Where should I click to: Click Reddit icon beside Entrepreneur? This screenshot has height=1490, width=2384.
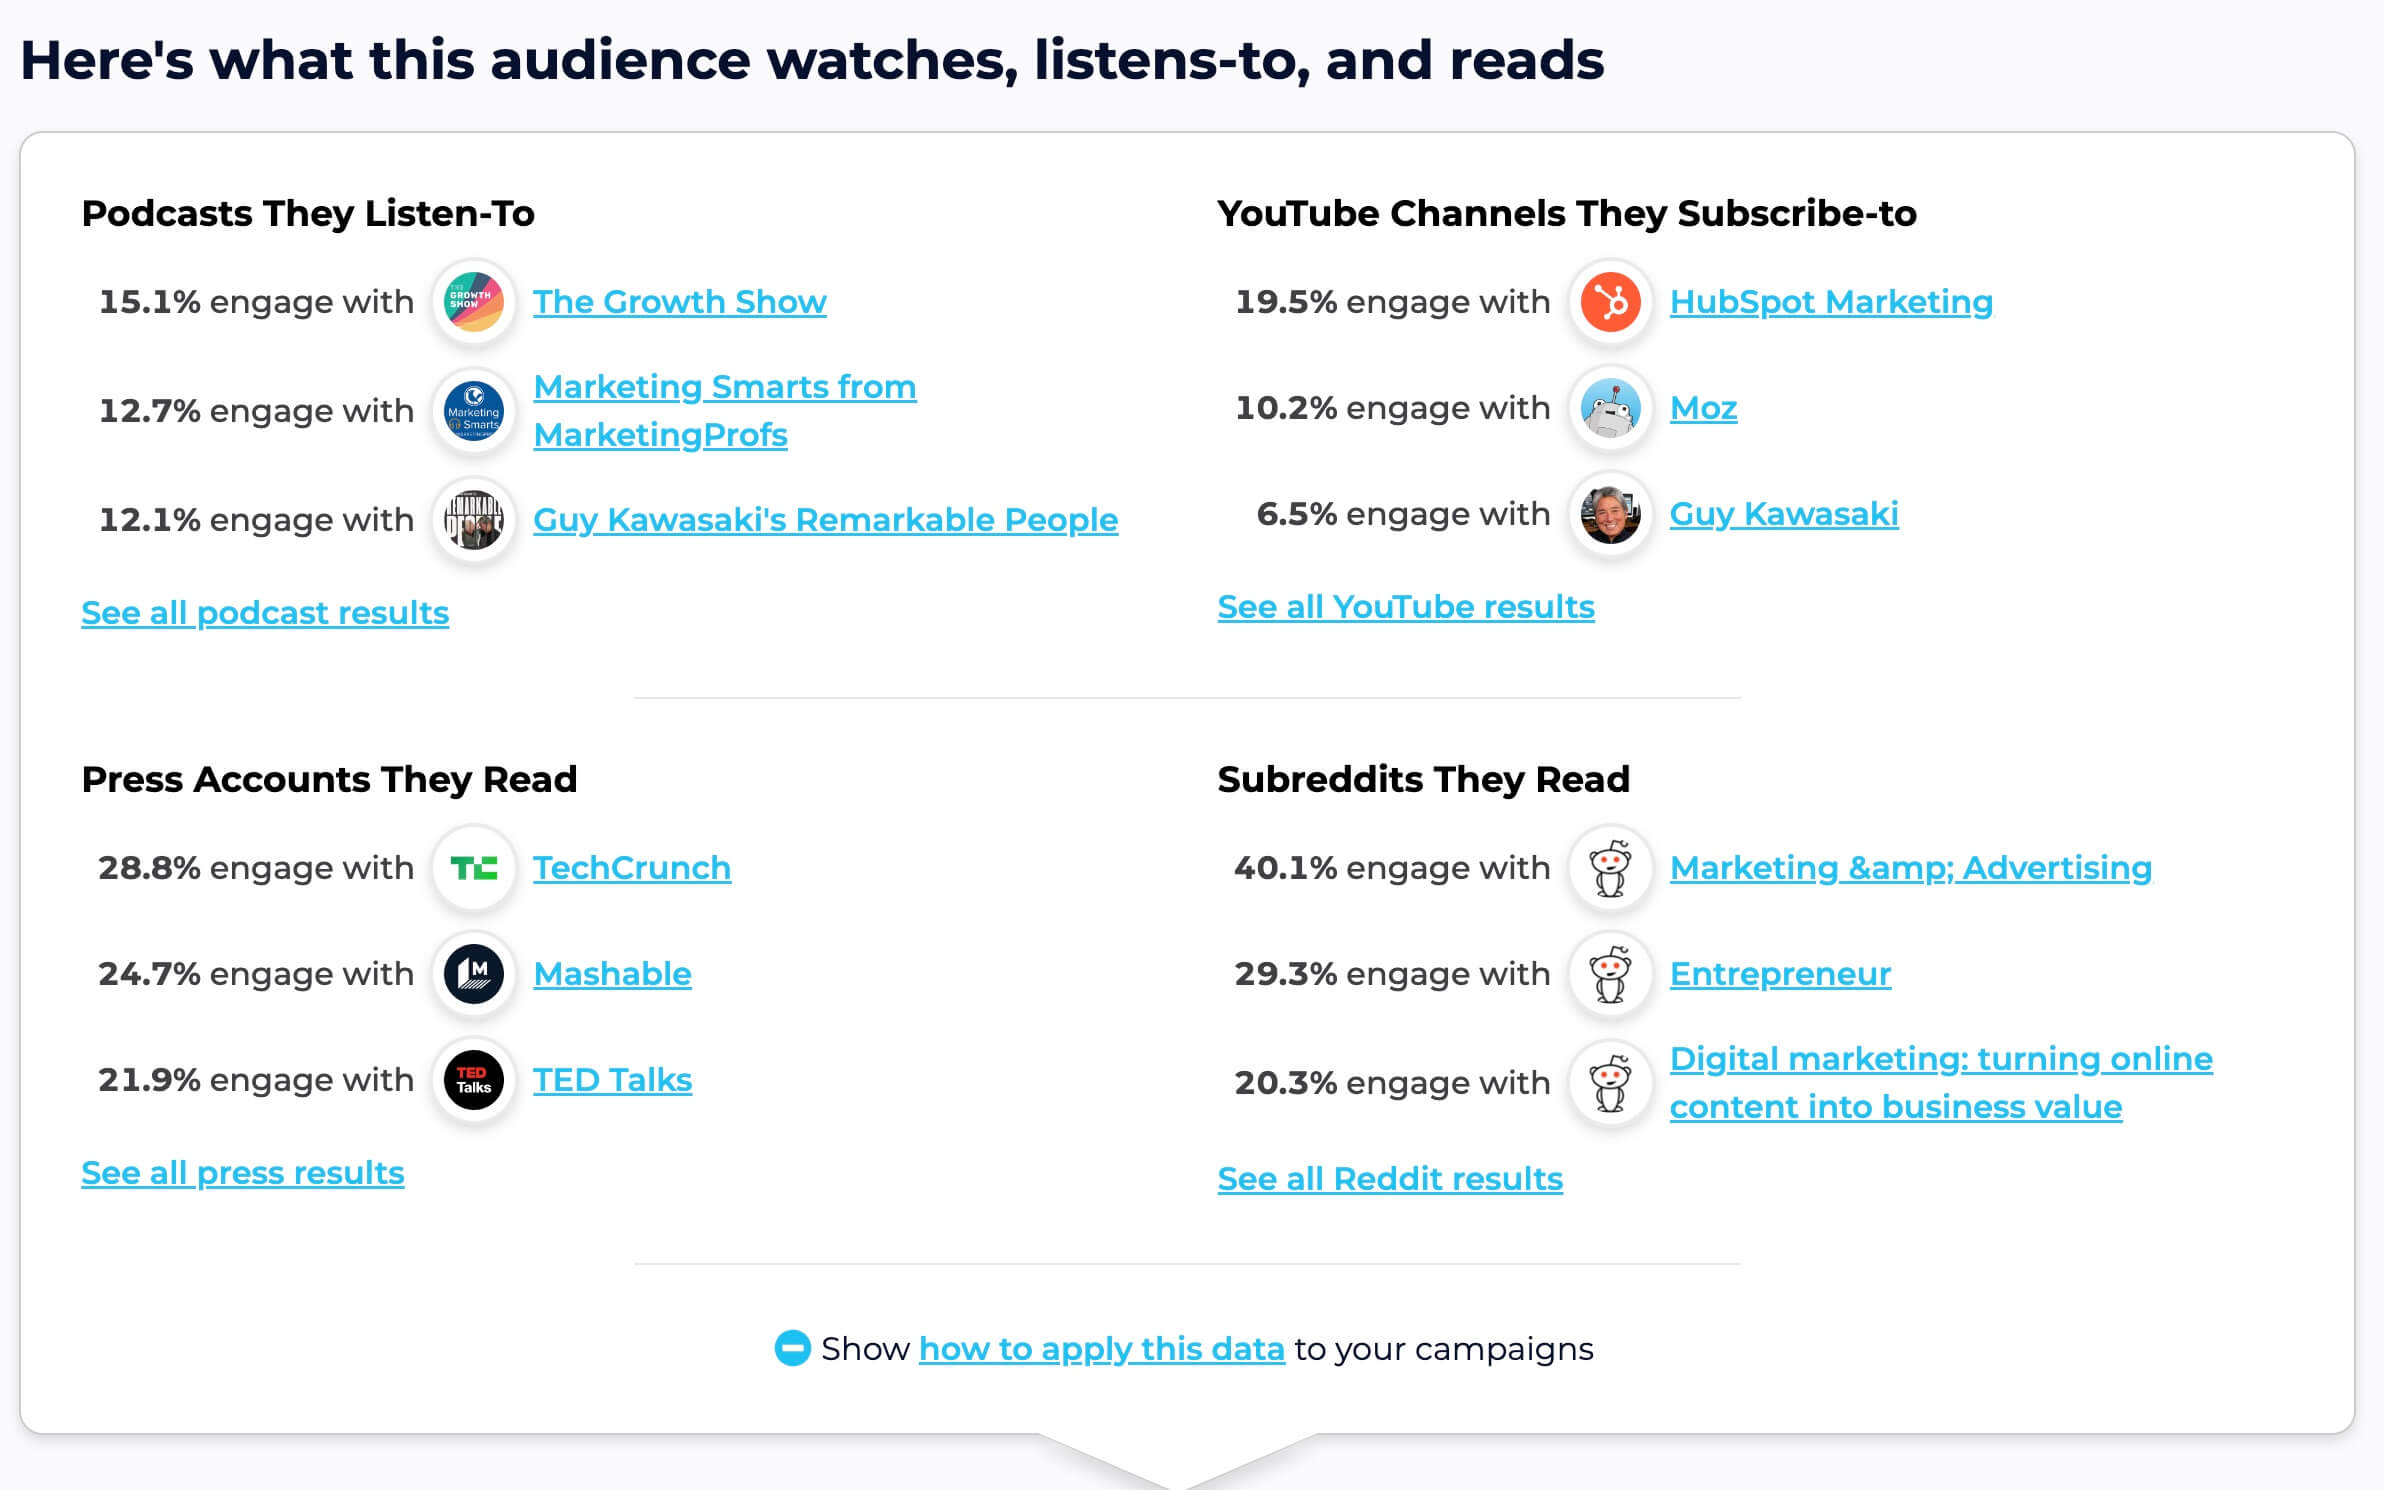pos(1611,974)
